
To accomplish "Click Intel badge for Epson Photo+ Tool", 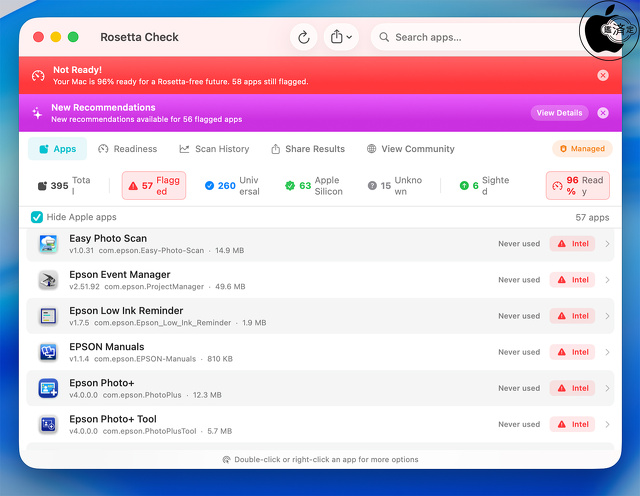I will point(572,425).
